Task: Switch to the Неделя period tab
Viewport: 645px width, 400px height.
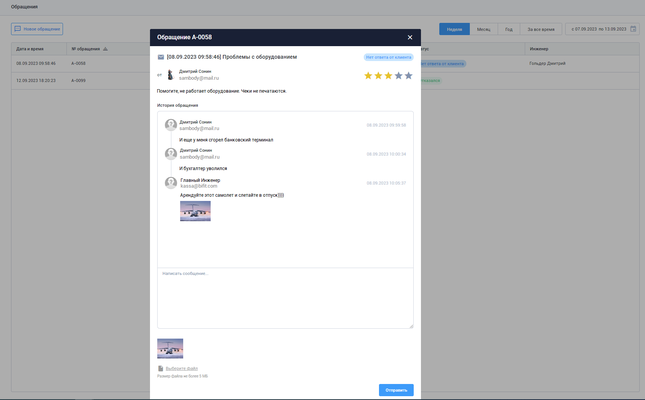Action: (x=454, y=29)
